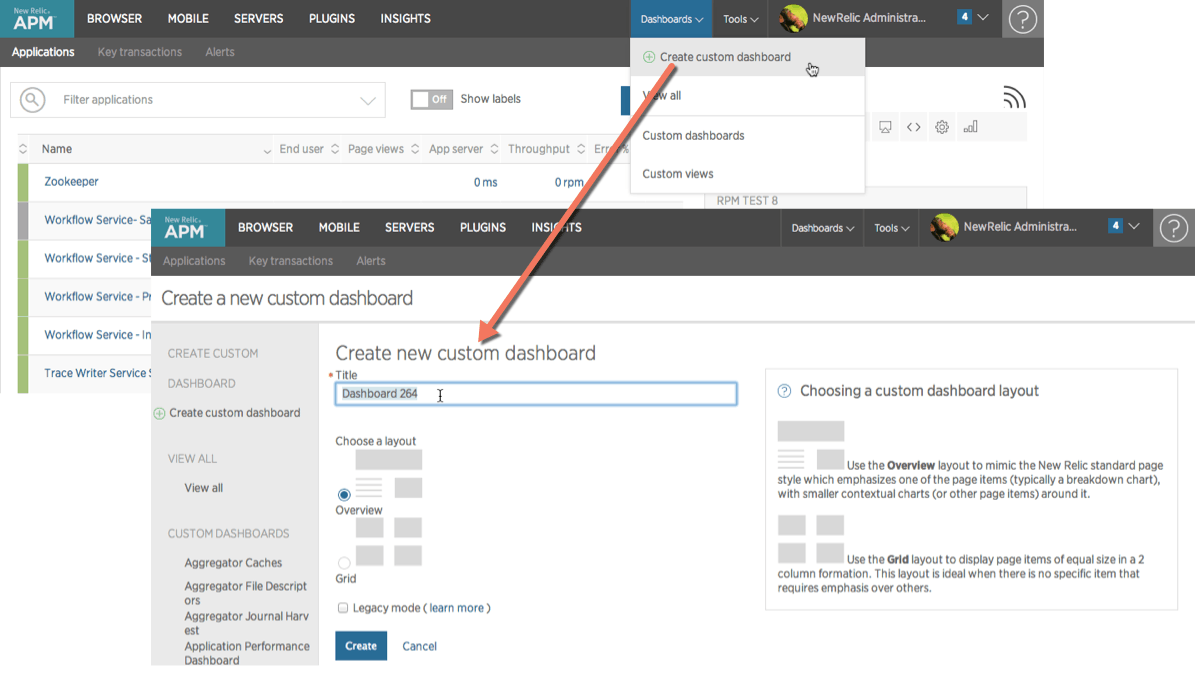Click the Cancel link next to Create
Viewport: 1200px width, 683px height.
click(x=420, y=646)
